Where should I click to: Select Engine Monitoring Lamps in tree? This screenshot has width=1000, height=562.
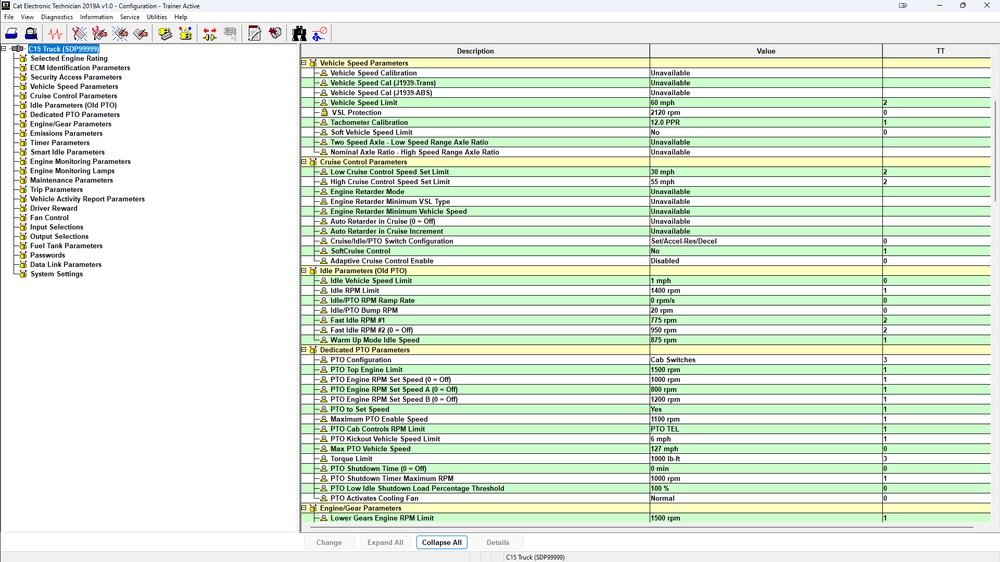(72, 171)
